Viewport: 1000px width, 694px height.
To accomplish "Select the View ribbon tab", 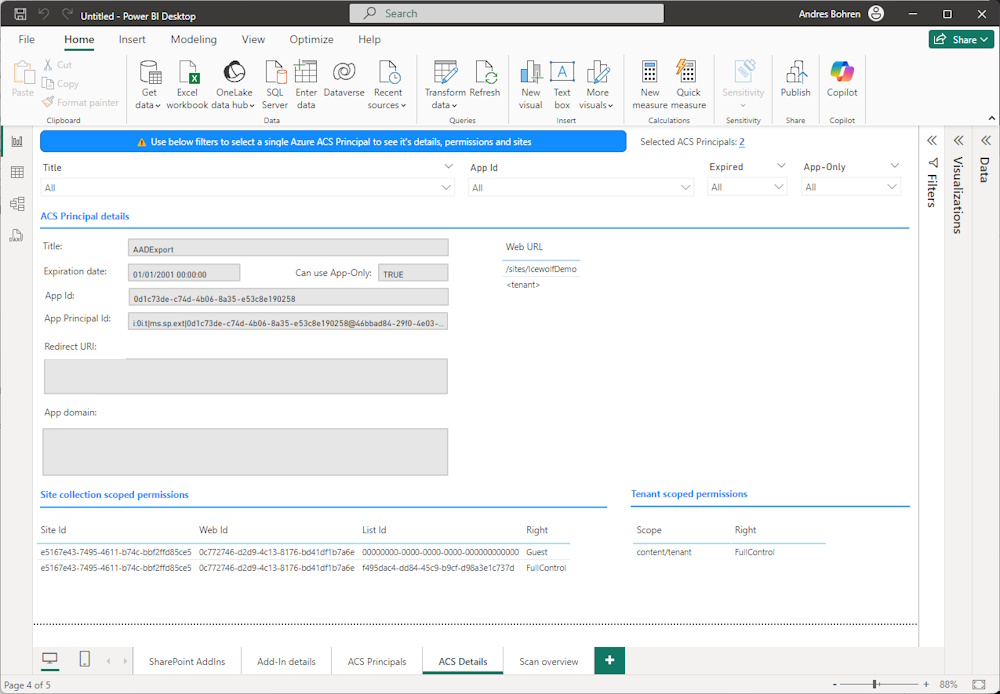I will point(253,40).
